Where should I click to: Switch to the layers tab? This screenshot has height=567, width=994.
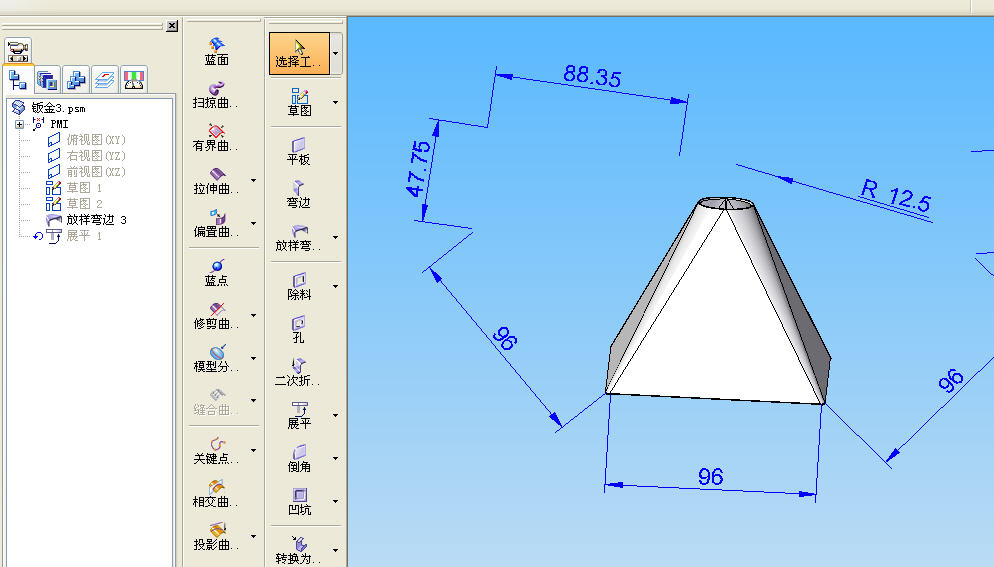pos(105,80)
